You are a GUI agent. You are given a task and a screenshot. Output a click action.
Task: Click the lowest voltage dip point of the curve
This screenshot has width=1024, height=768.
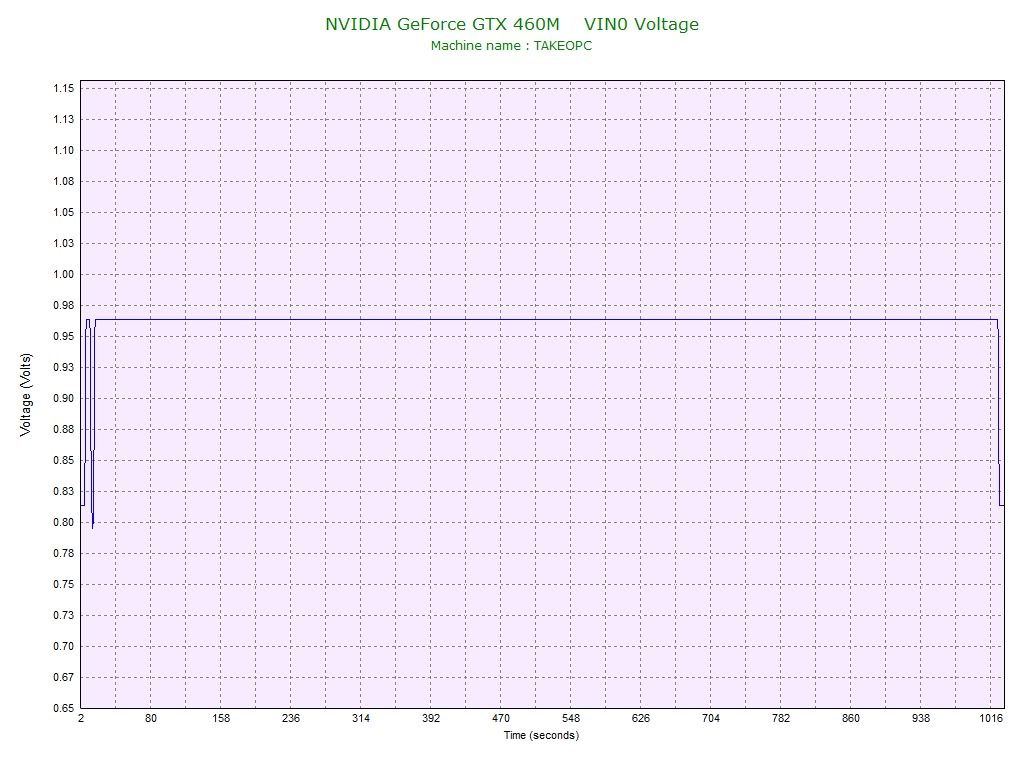(x=93, y=527)
